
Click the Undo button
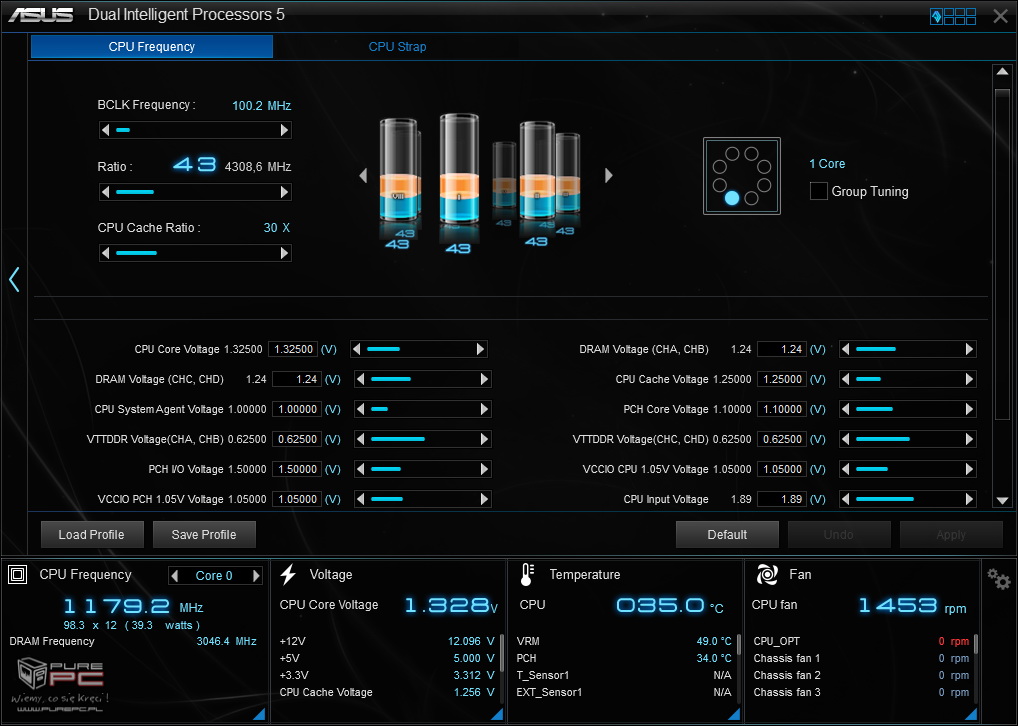click(839, 534)
